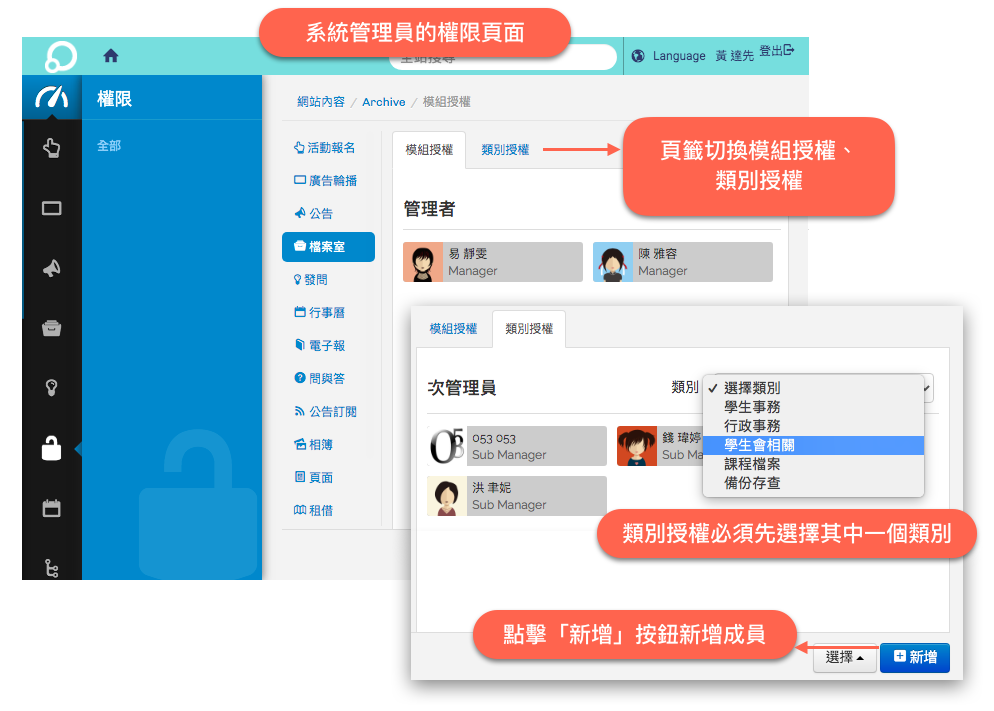Click the archive box sidebar icon
Image resolution: width=994 pixels, height=711 pixels.
[51, 328]
